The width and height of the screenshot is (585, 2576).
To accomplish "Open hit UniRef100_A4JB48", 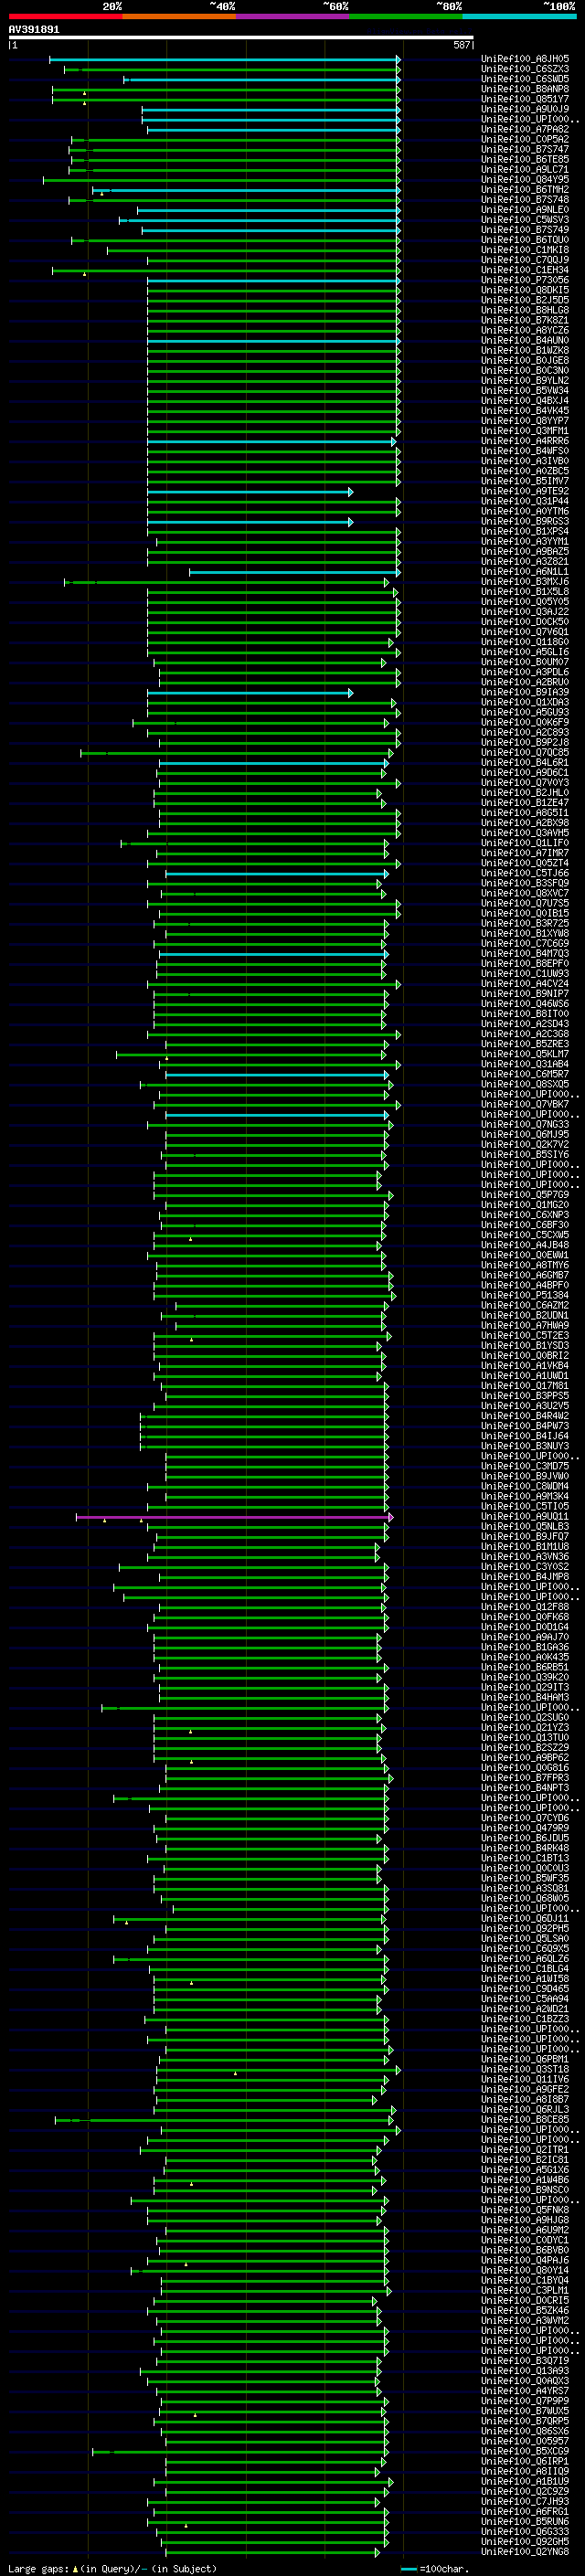I will (525, 1245).
